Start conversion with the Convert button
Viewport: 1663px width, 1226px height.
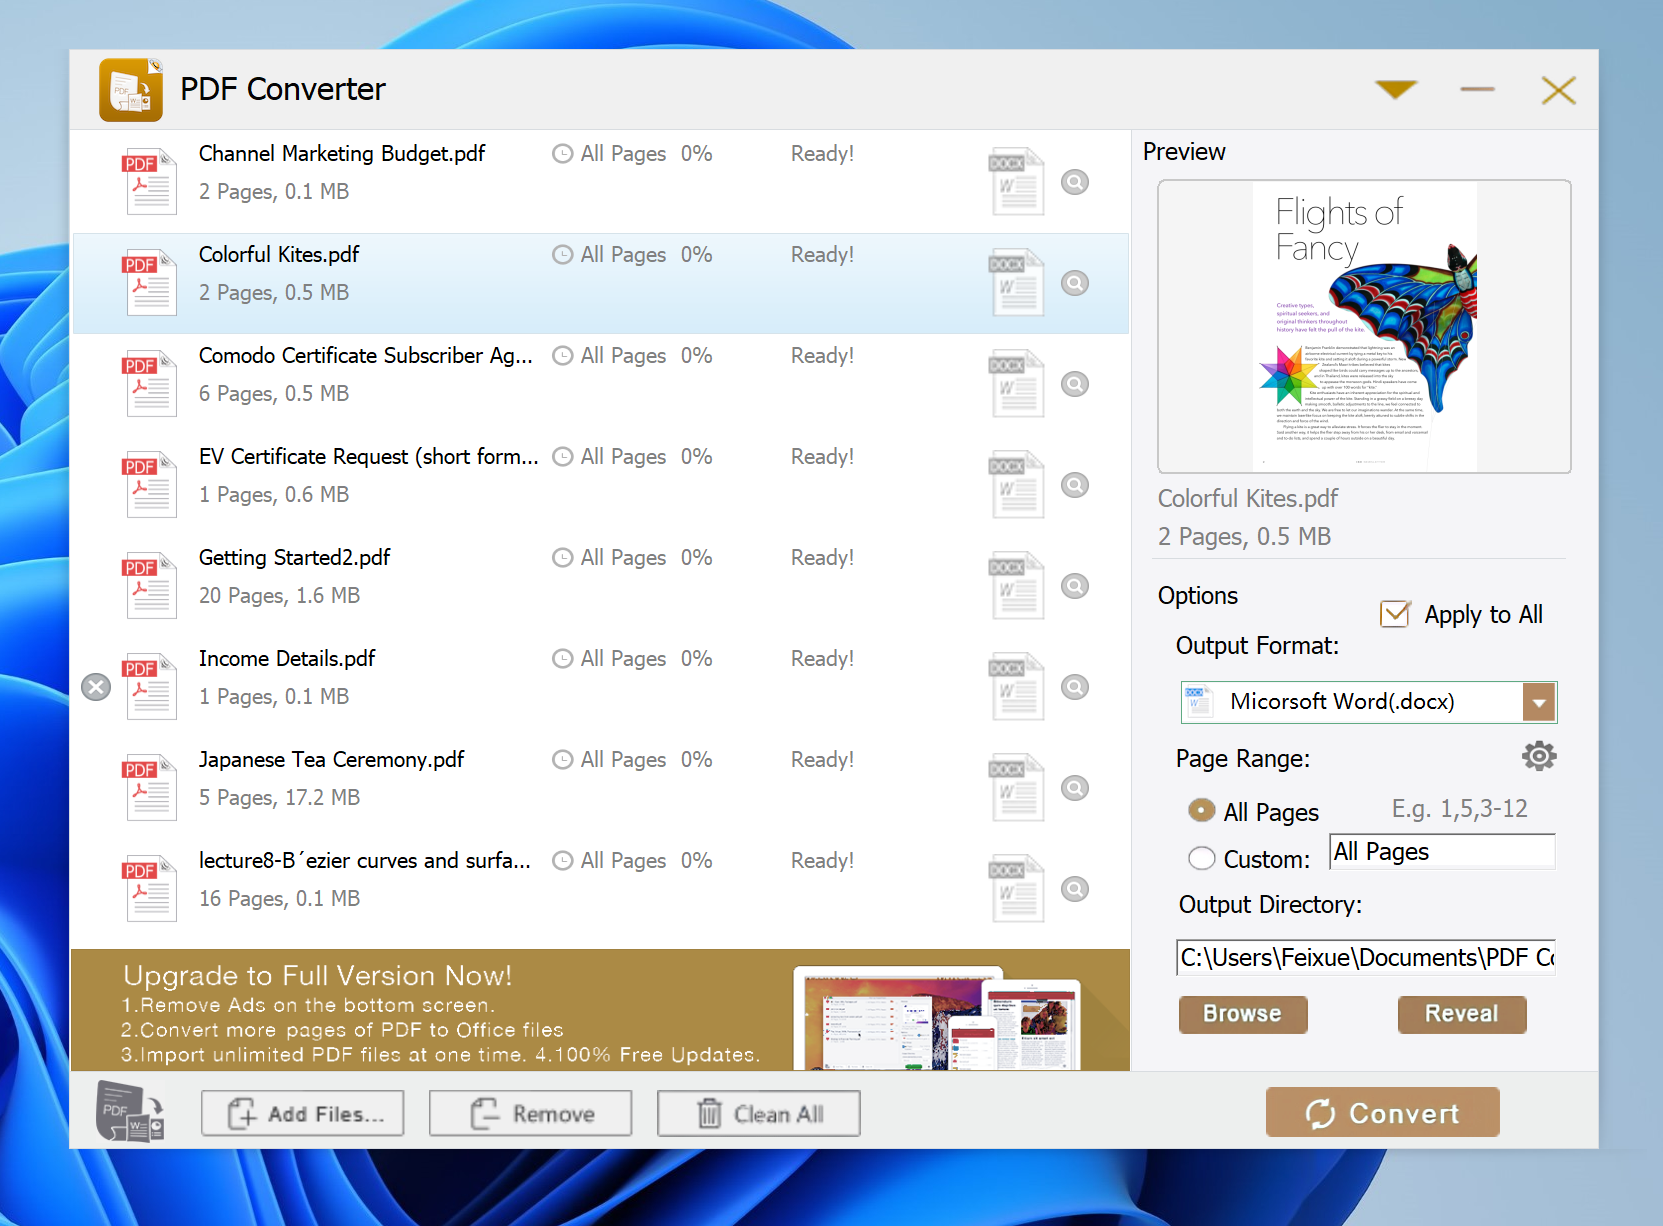[1383, 1112]
